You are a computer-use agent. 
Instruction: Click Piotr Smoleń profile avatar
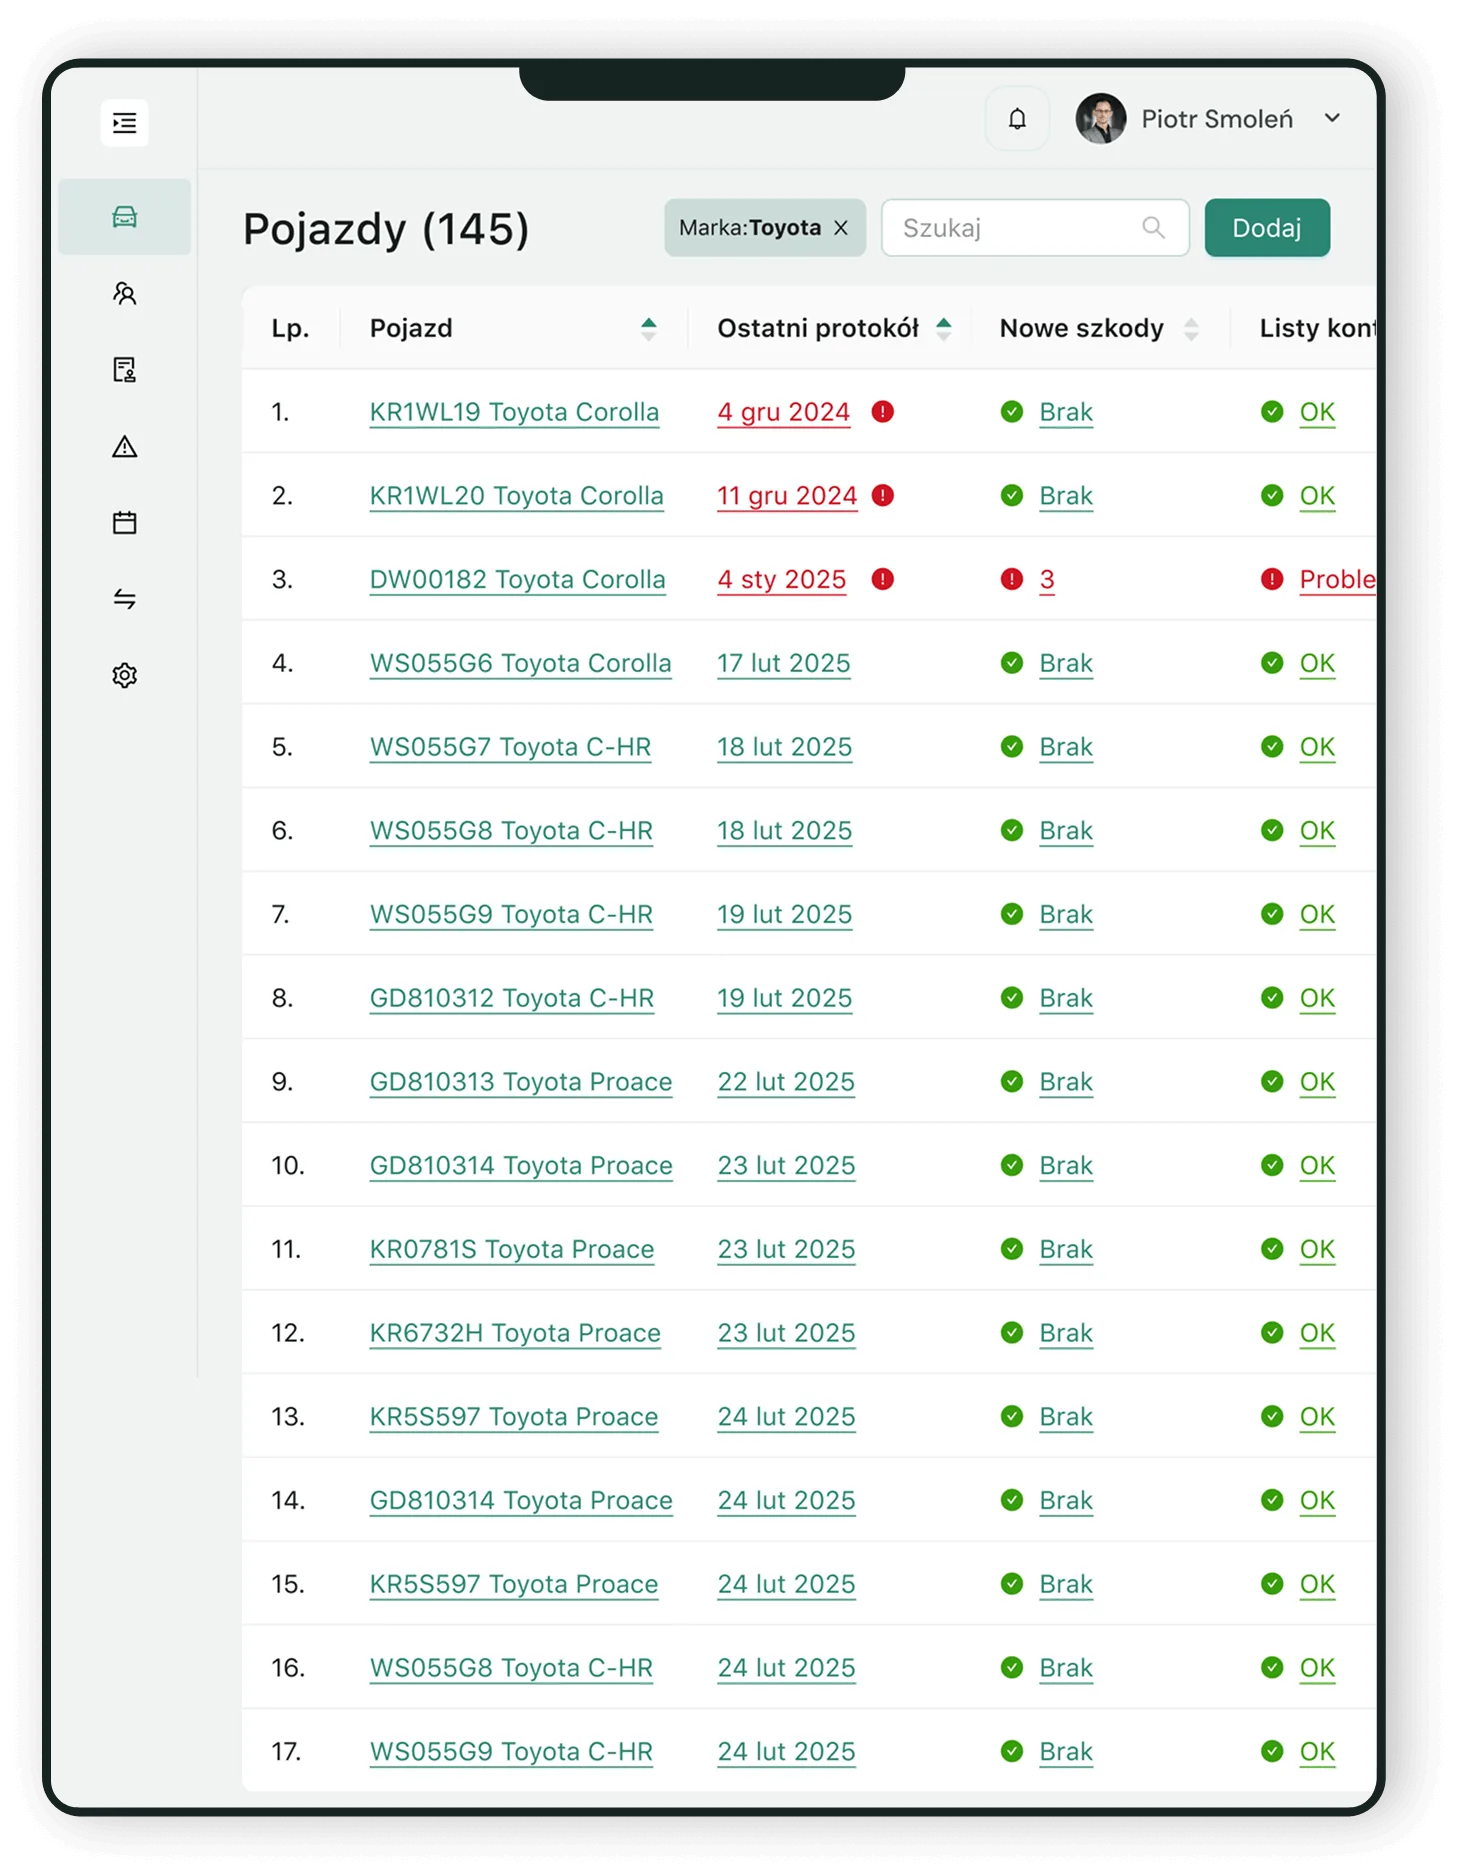coord(1101,119)
